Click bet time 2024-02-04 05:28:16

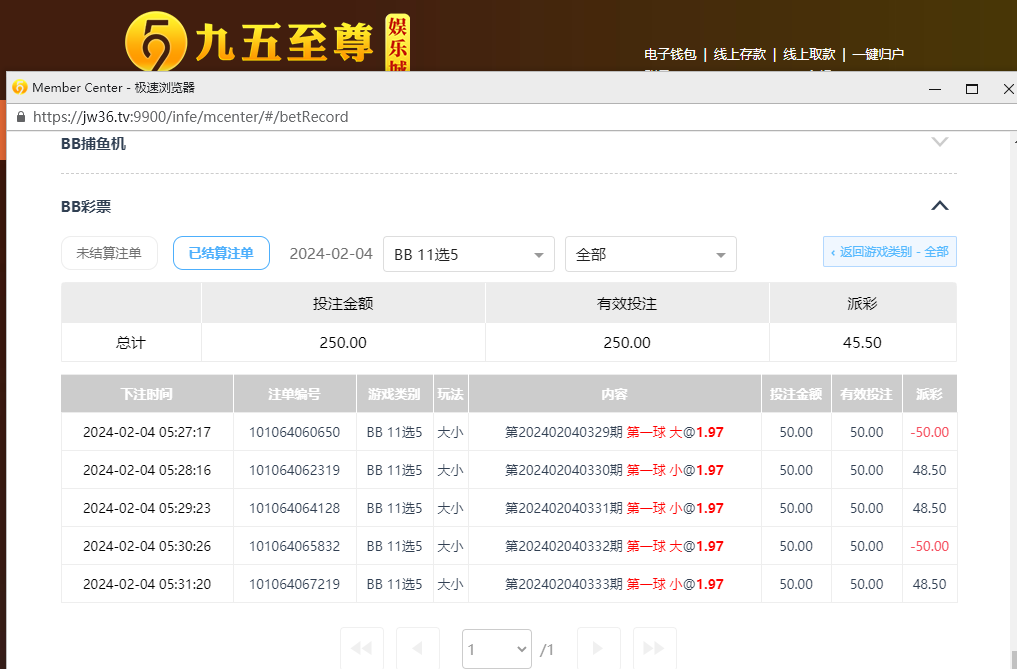pyautogui.click(x=147, y=470)
